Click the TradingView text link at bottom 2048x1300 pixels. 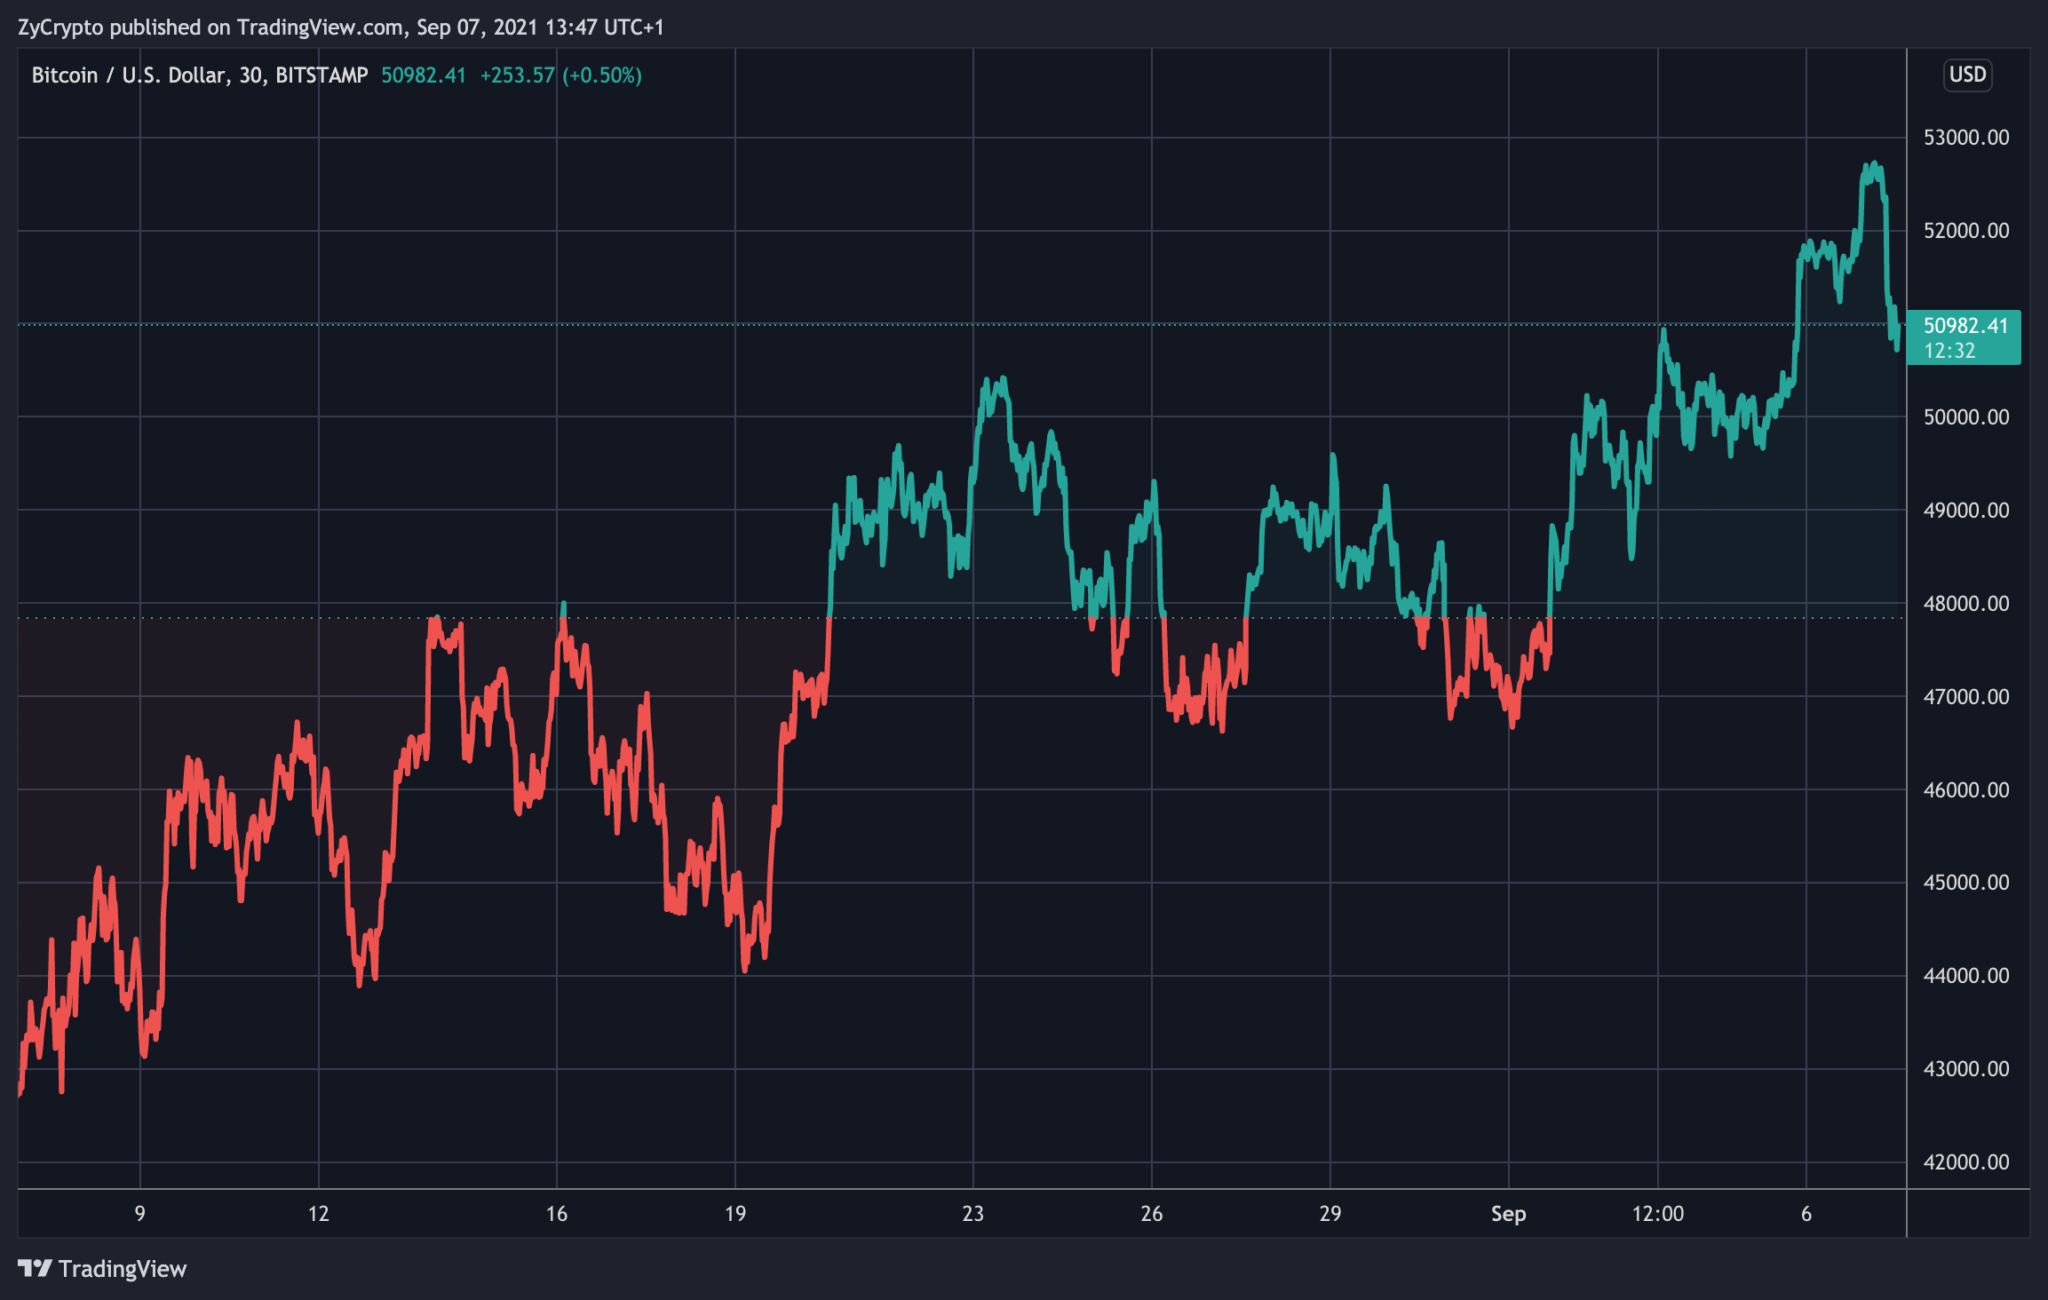point(122,1268)
